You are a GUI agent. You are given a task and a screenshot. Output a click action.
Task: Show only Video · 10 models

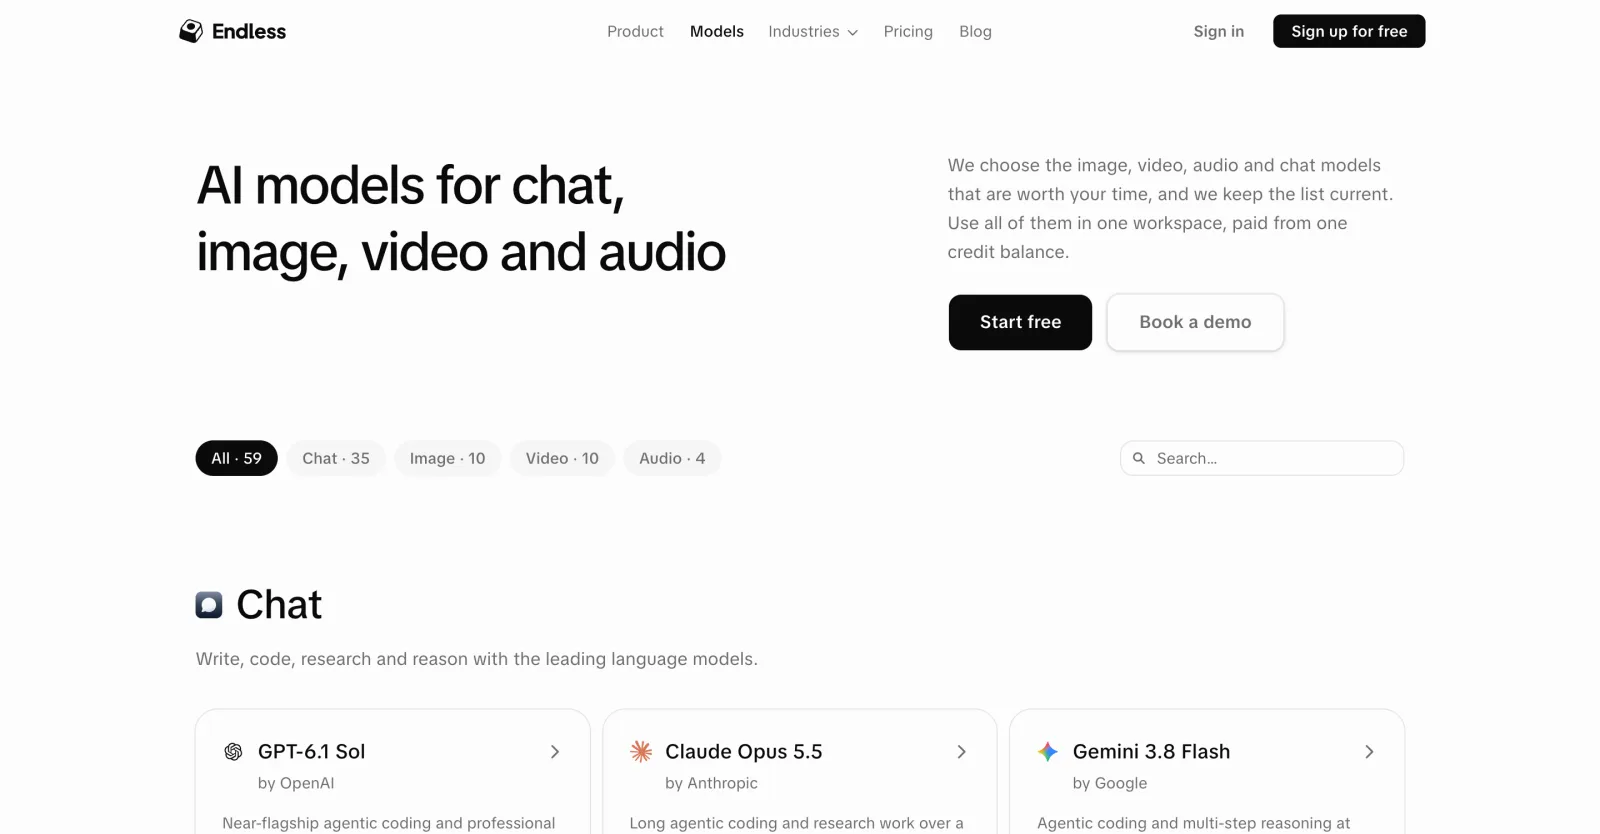(562, 458)
